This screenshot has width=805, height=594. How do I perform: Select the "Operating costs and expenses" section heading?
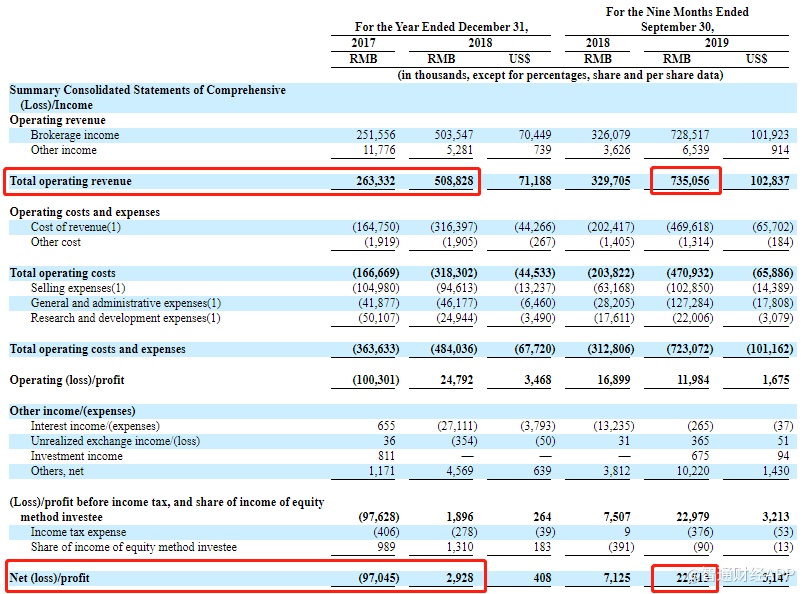84,212
